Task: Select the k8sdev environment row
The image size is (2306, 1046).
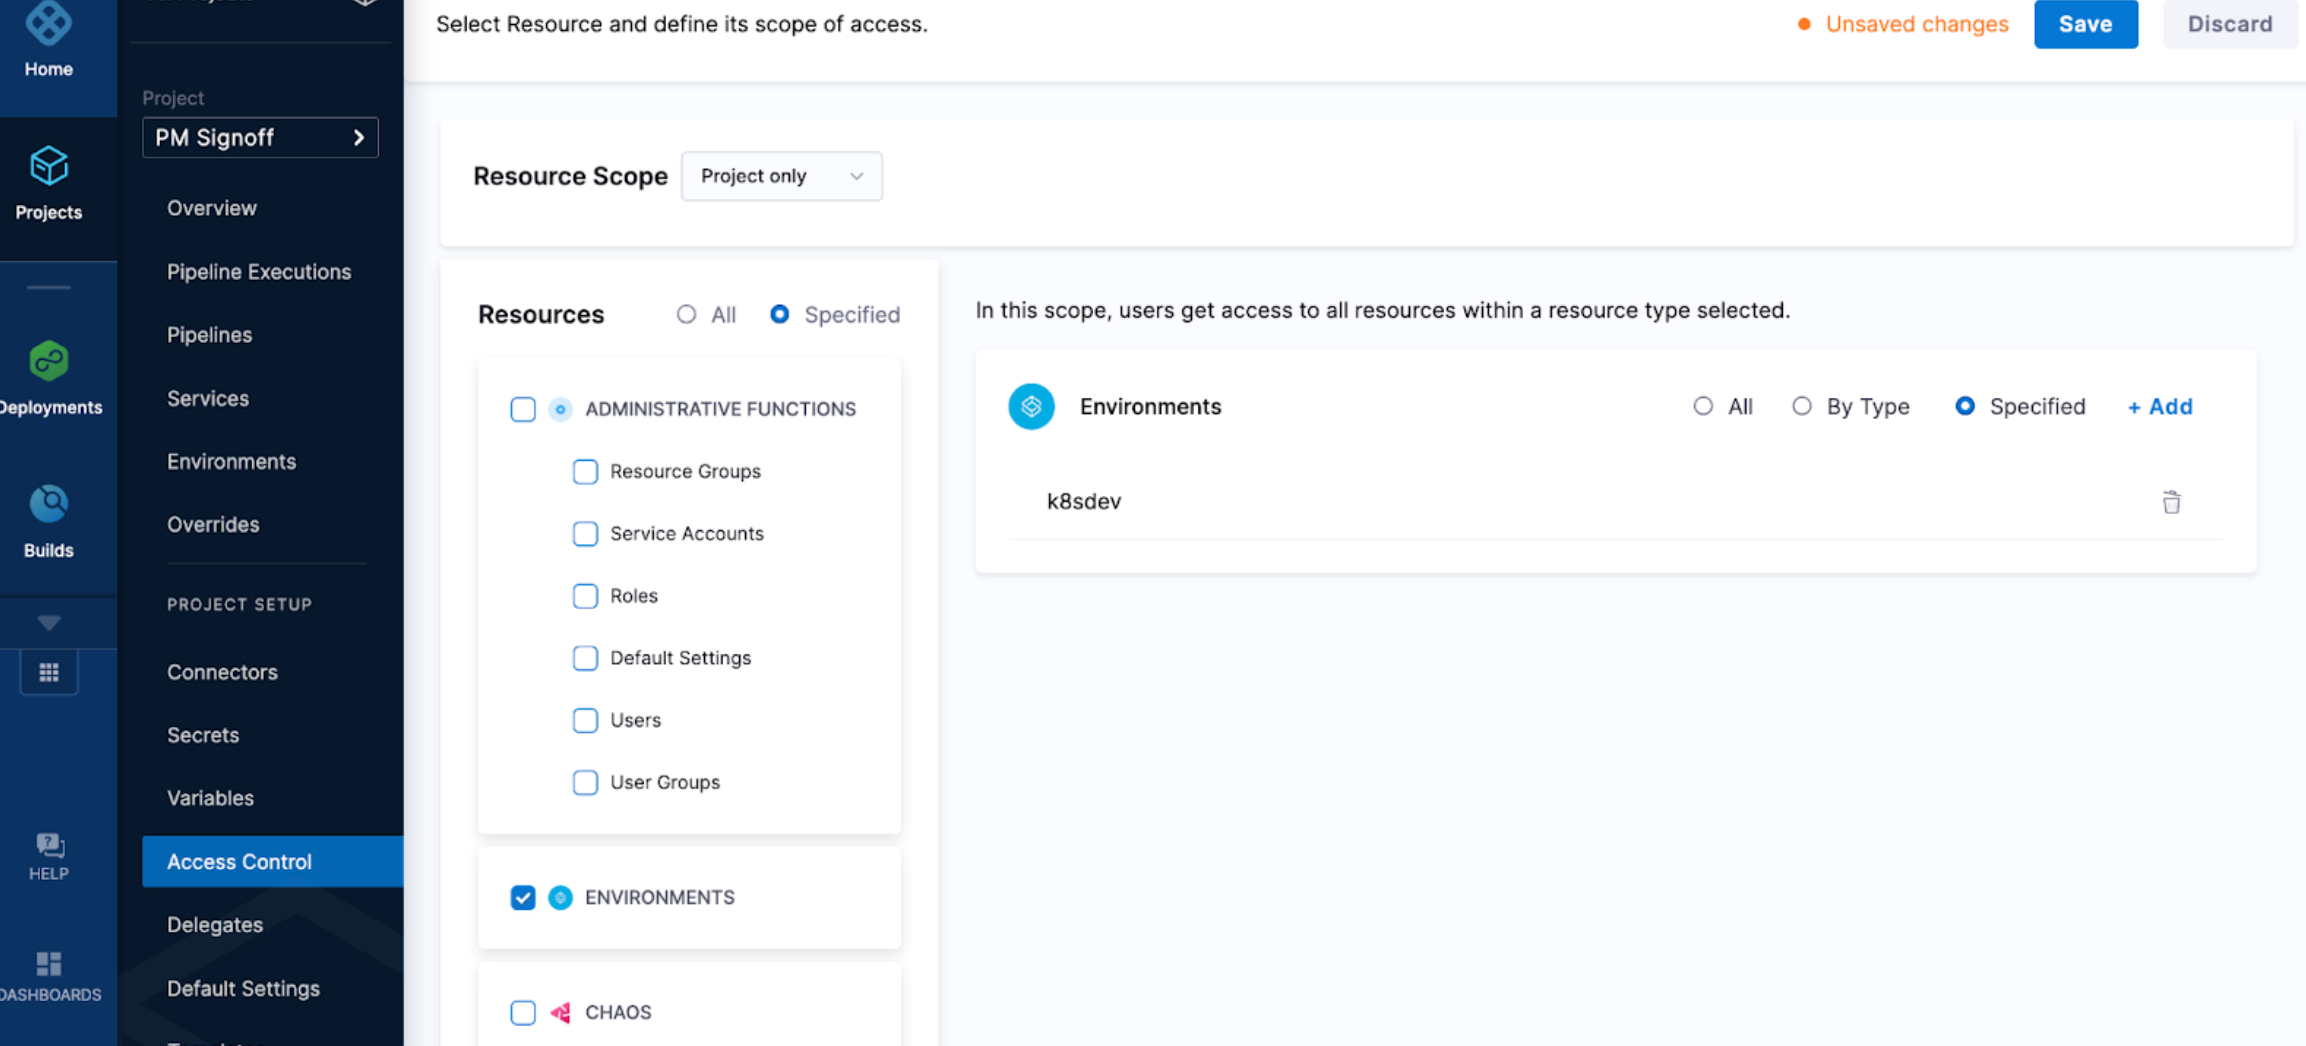Action: (1084, 502)
